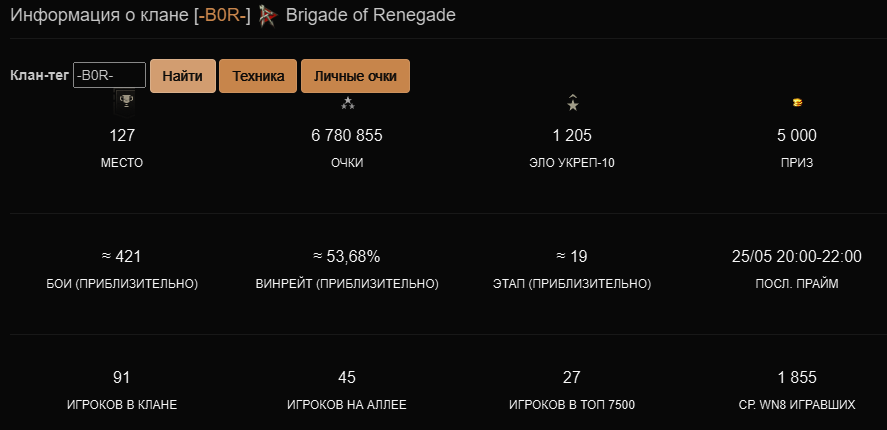The height and width of the screenshot is (430, 887).
Task: Click the winrate value 53,68%
Action: tap(347, 257)
